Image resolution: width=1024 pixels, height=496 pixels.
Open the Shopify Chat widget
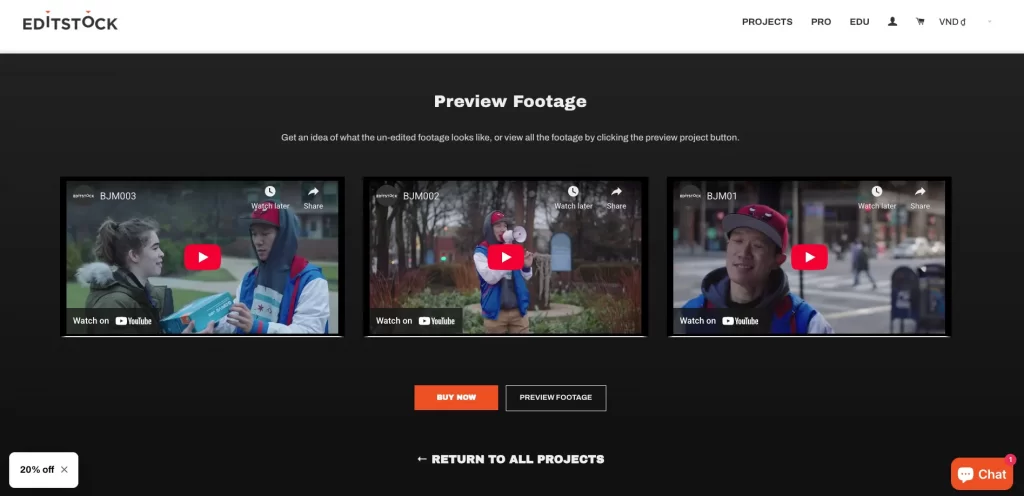(x=982, y=474)
